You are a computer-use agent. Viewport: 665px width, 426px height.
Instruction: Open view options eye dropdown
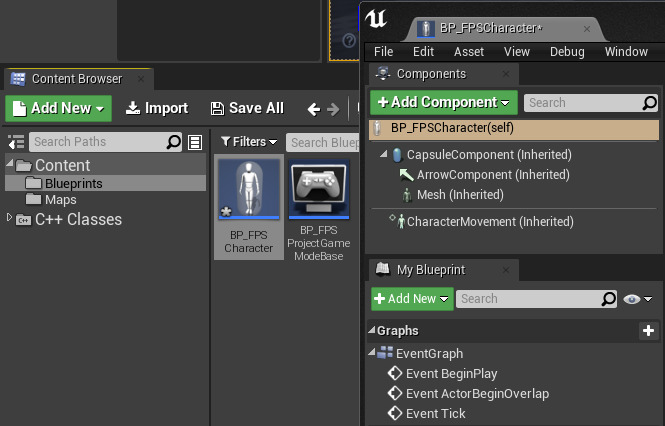click(637, 299)
